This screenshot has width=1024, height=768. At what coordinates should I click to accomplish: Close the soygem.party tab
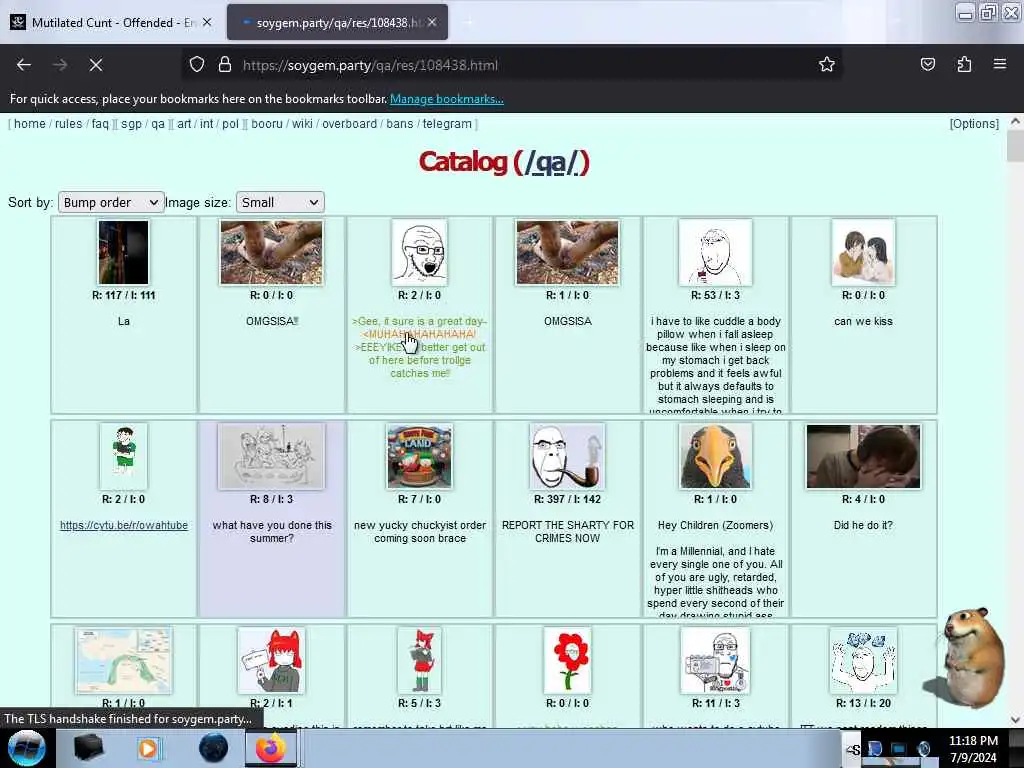pyautogui.click(x=432, y=22)
